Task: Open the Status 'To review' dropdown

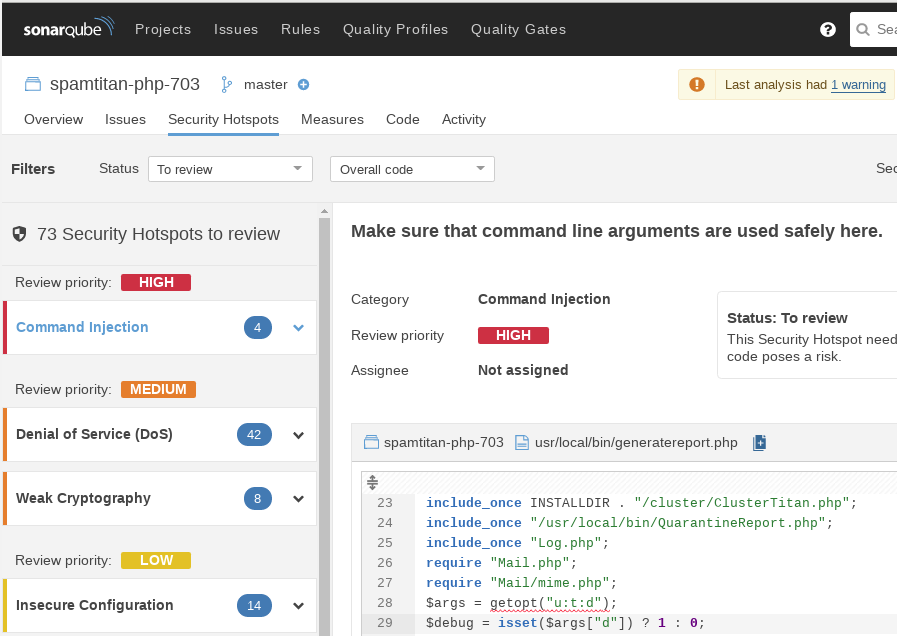Action: 230,169
